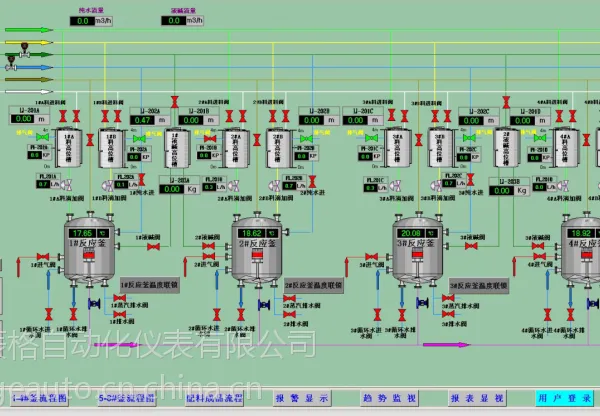Click the 2#循环水排水阀 valve
This screenshot has height=416, width=600.
click(241, 315)
